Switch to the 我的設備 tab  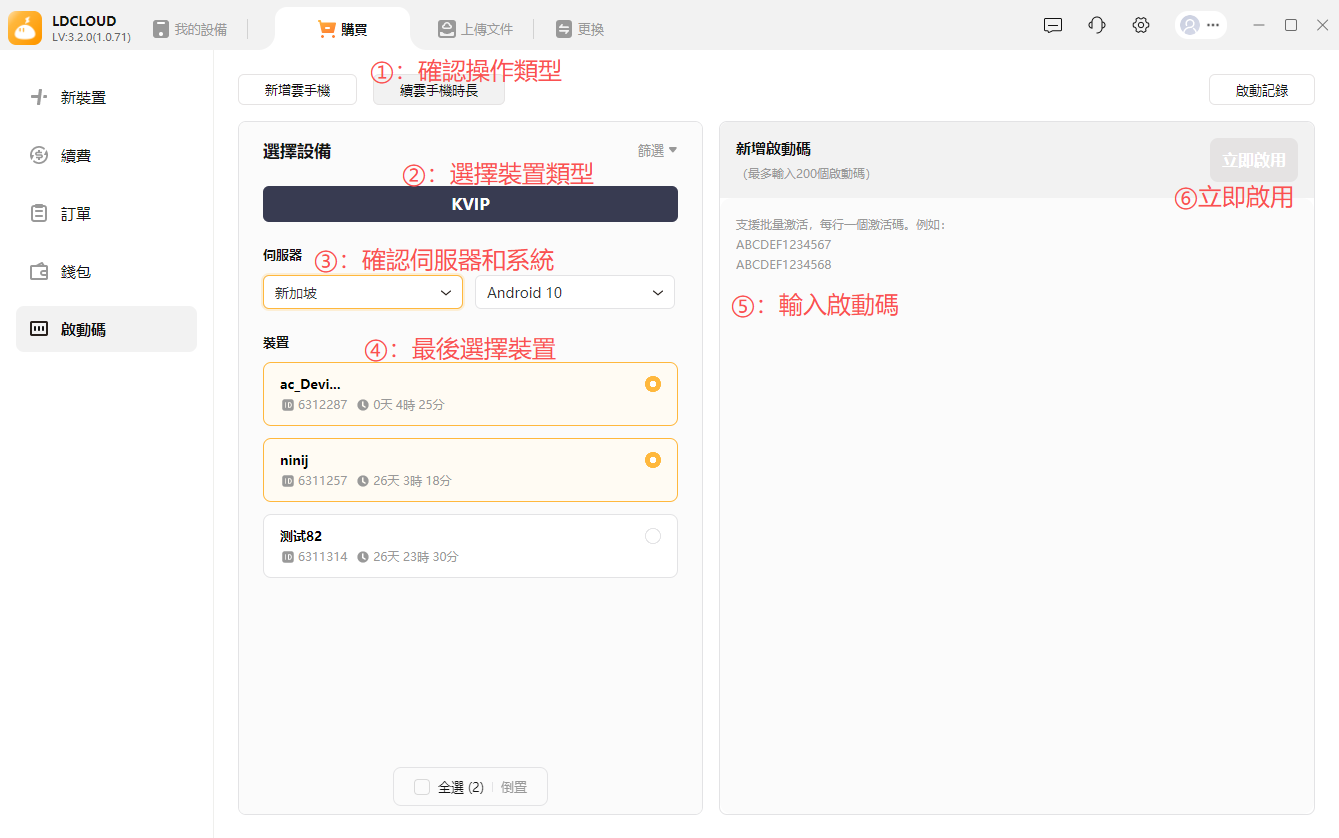pos(190,29)
